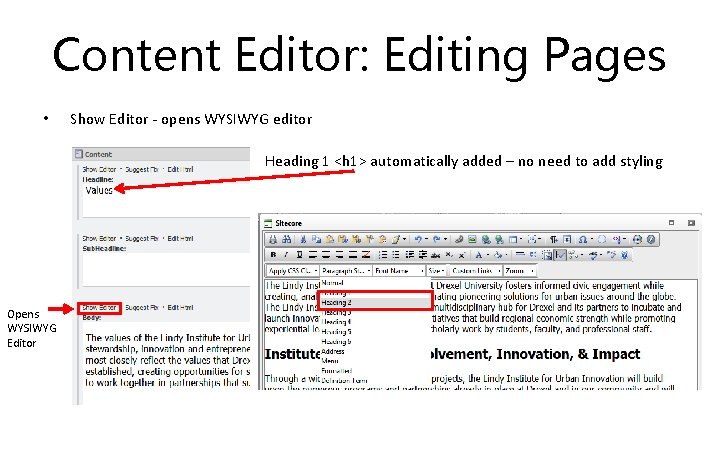The height and width of the screenshot is (450, 720).
Task: Click the Insert Table icon
Action: point(512,239)
